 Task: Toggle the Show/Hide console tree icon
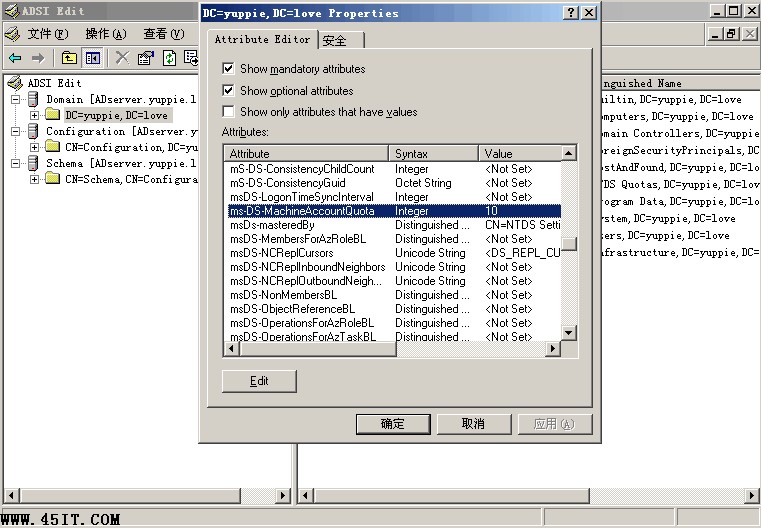(93, 59)
